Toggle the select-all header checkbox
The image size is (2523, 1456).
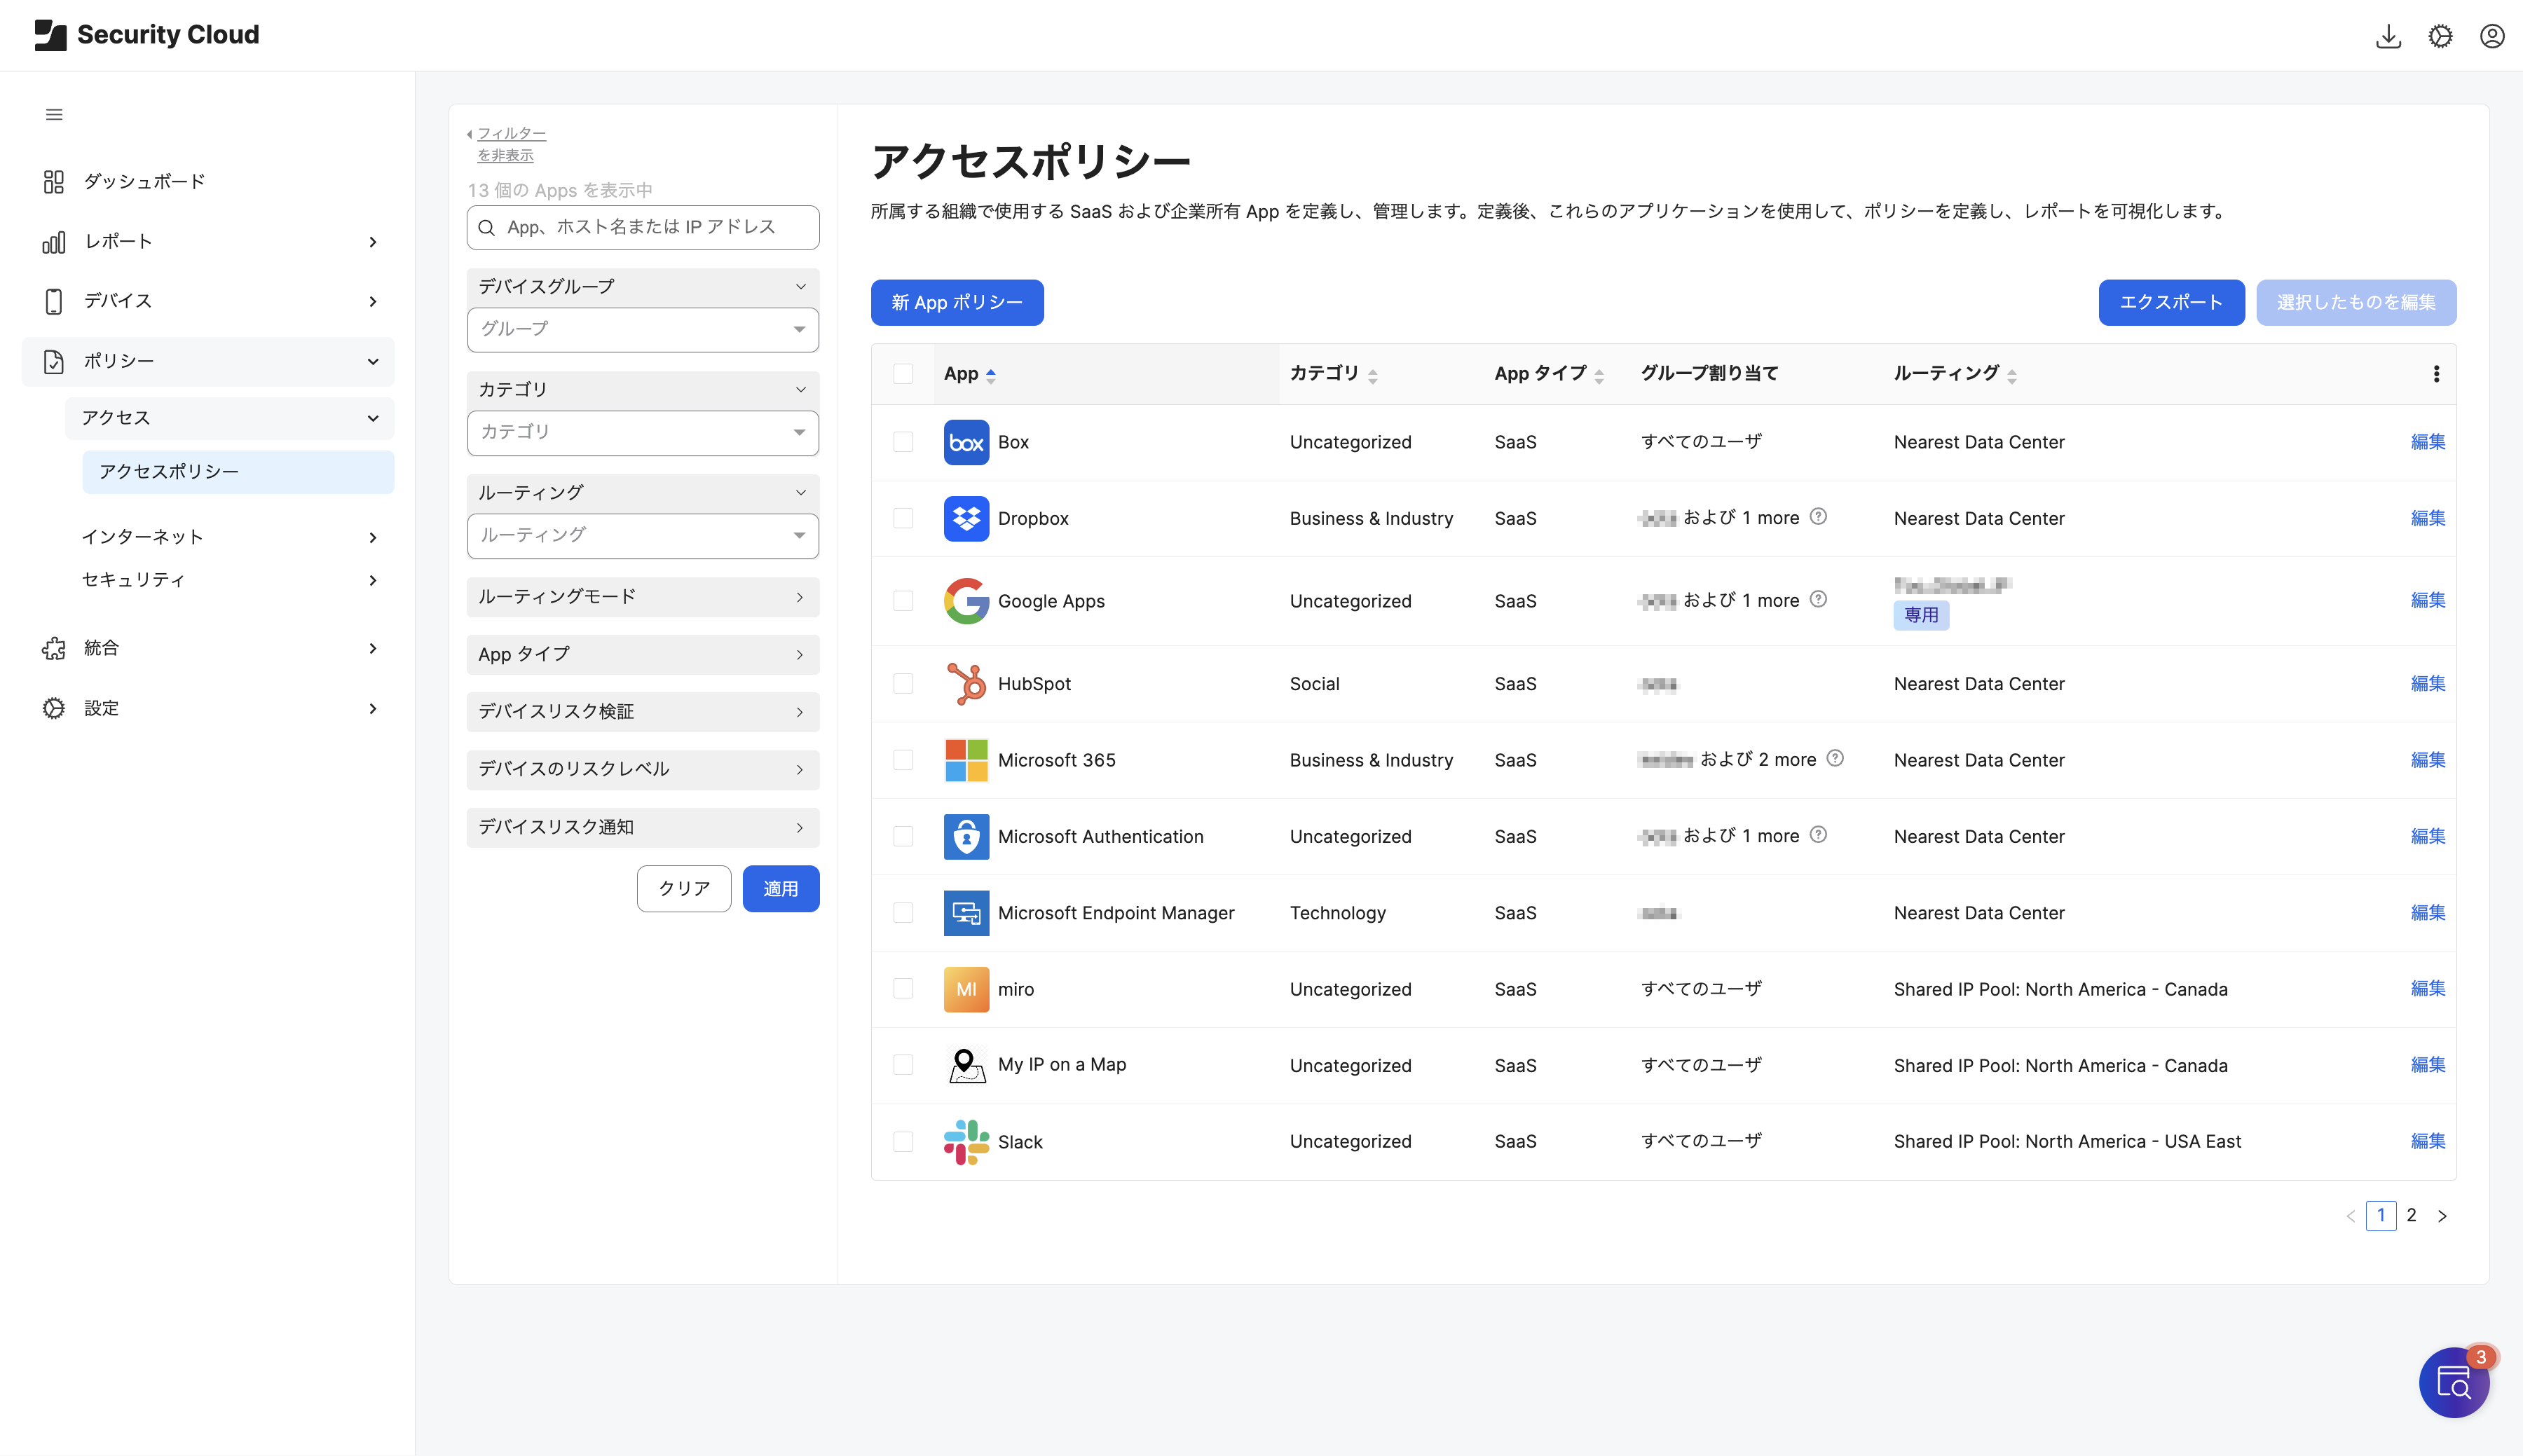click(x=903, y=374)
